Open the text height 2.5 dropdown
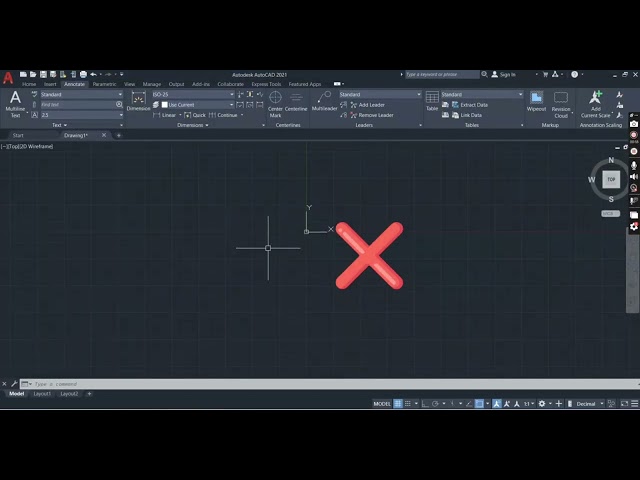Viewport: 640px width, 480px height. 81,115
